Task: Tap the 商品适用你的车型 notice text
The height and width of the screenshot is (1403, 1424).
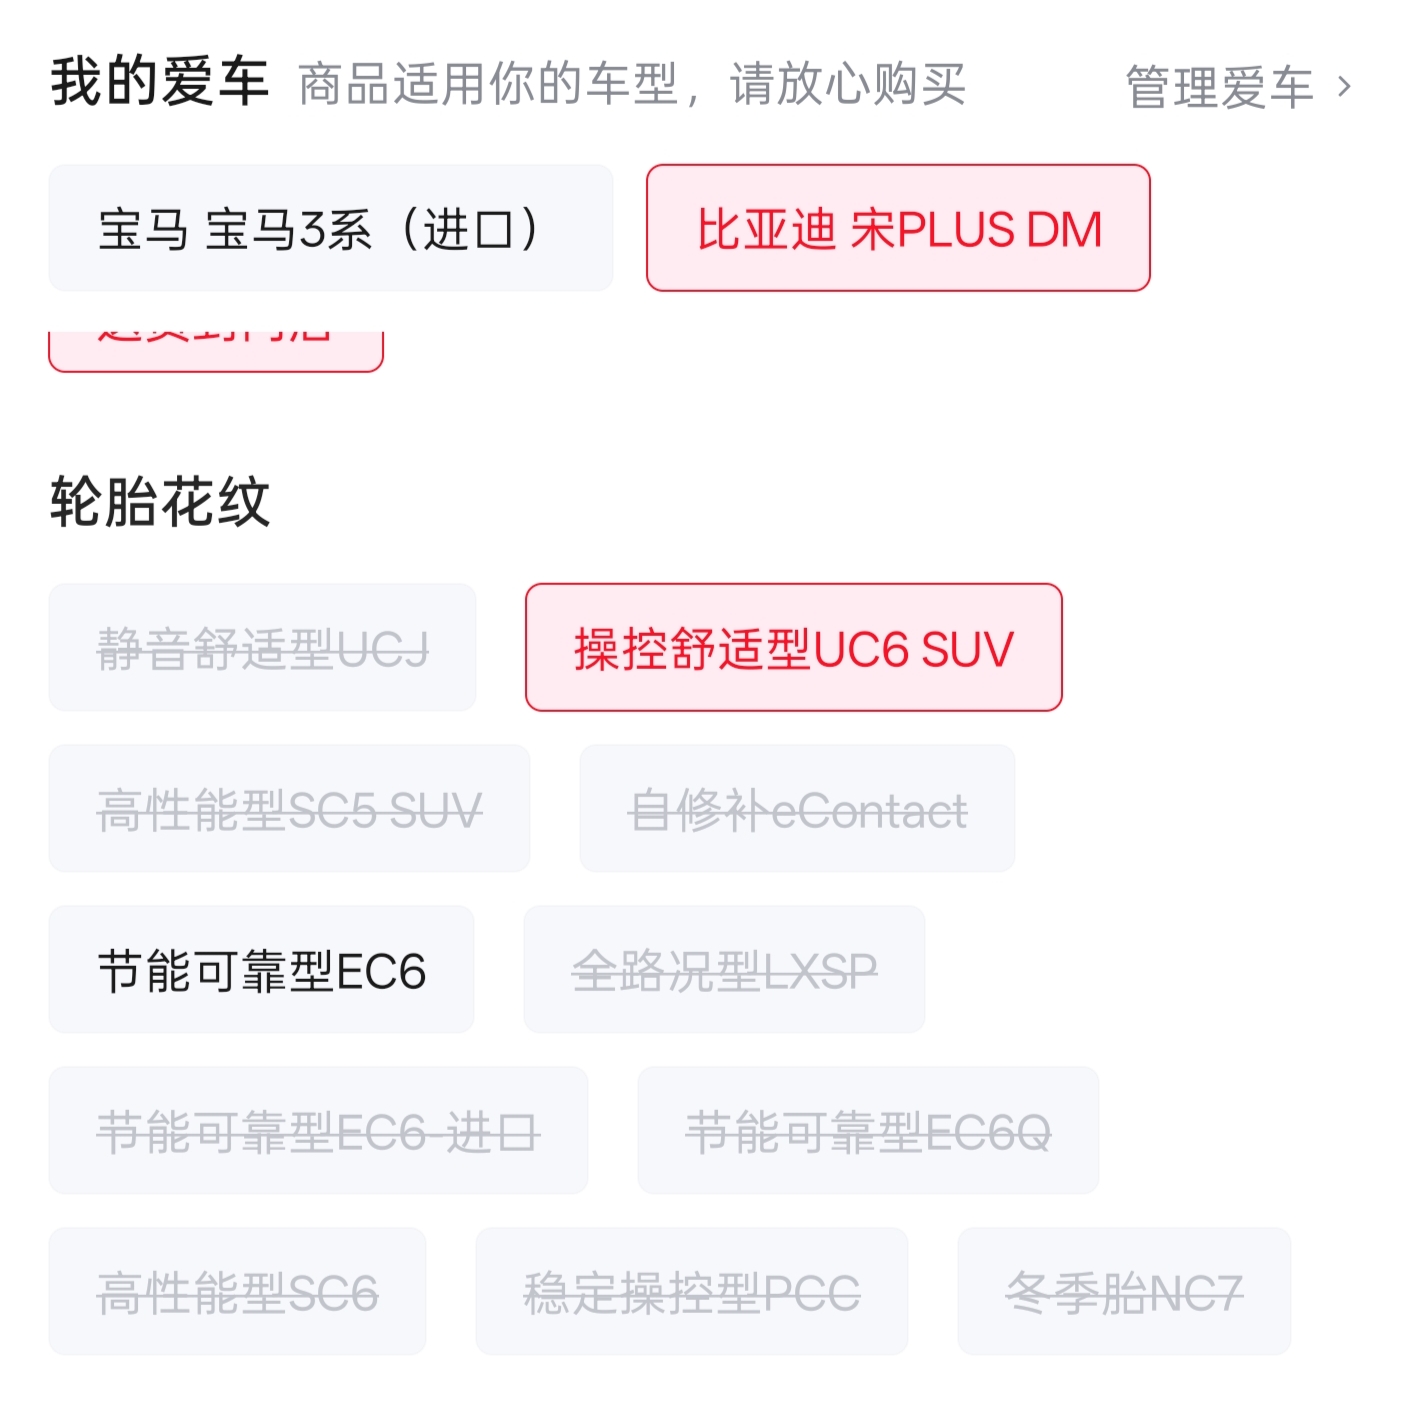Action: coord(488,84)
